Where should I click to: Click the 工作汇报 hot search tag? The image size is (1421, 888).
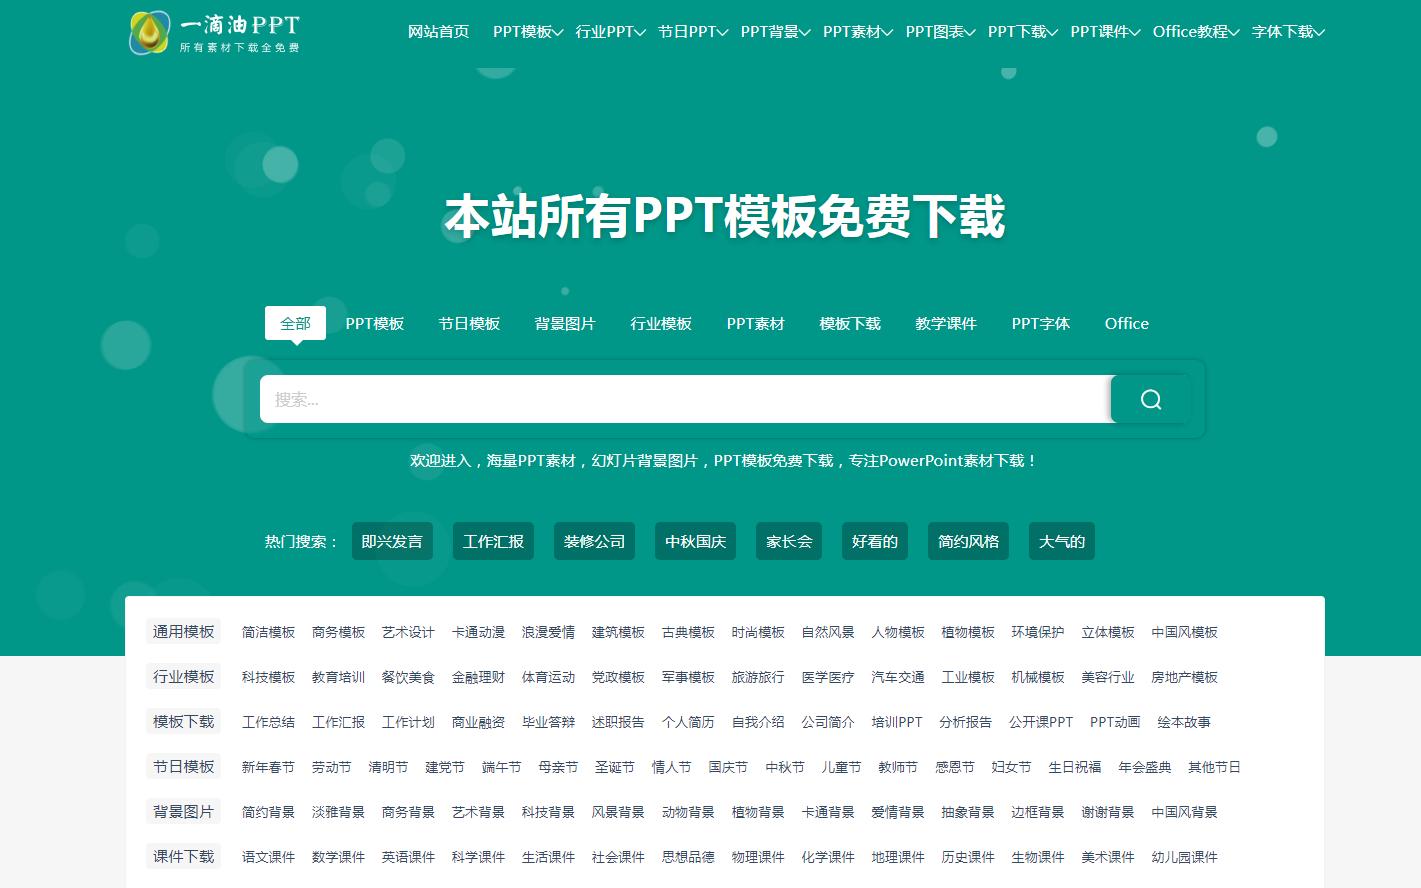[493, 541]
